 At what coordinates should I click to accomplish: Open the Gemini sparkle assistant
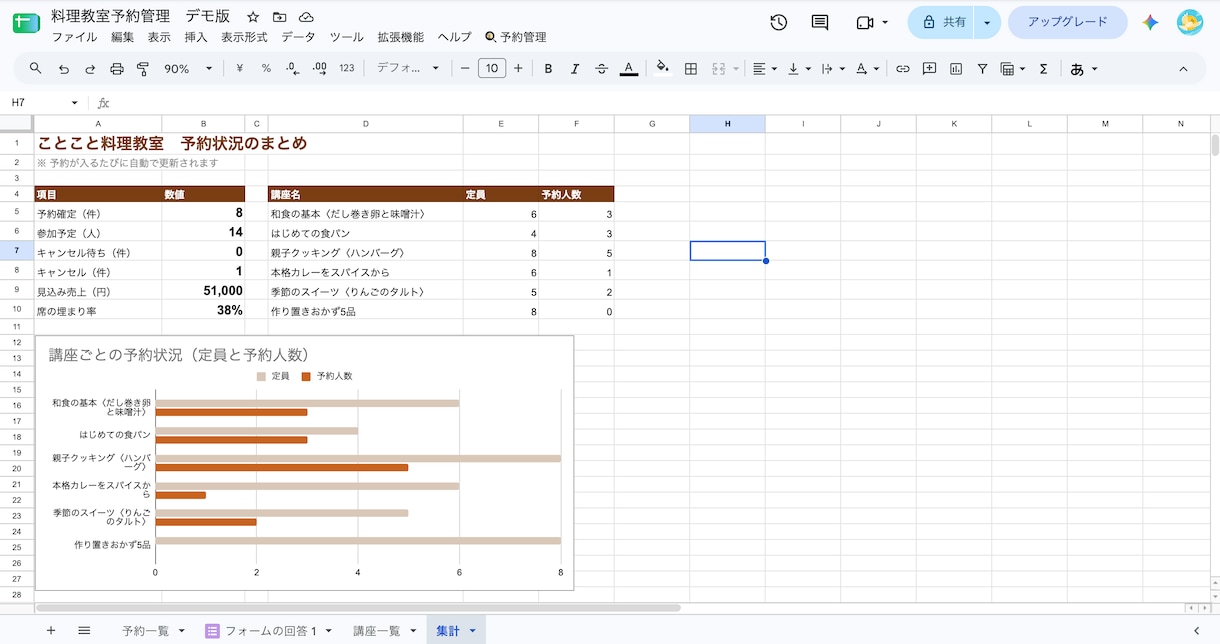pyautogui.click(x=1150, y=22)
